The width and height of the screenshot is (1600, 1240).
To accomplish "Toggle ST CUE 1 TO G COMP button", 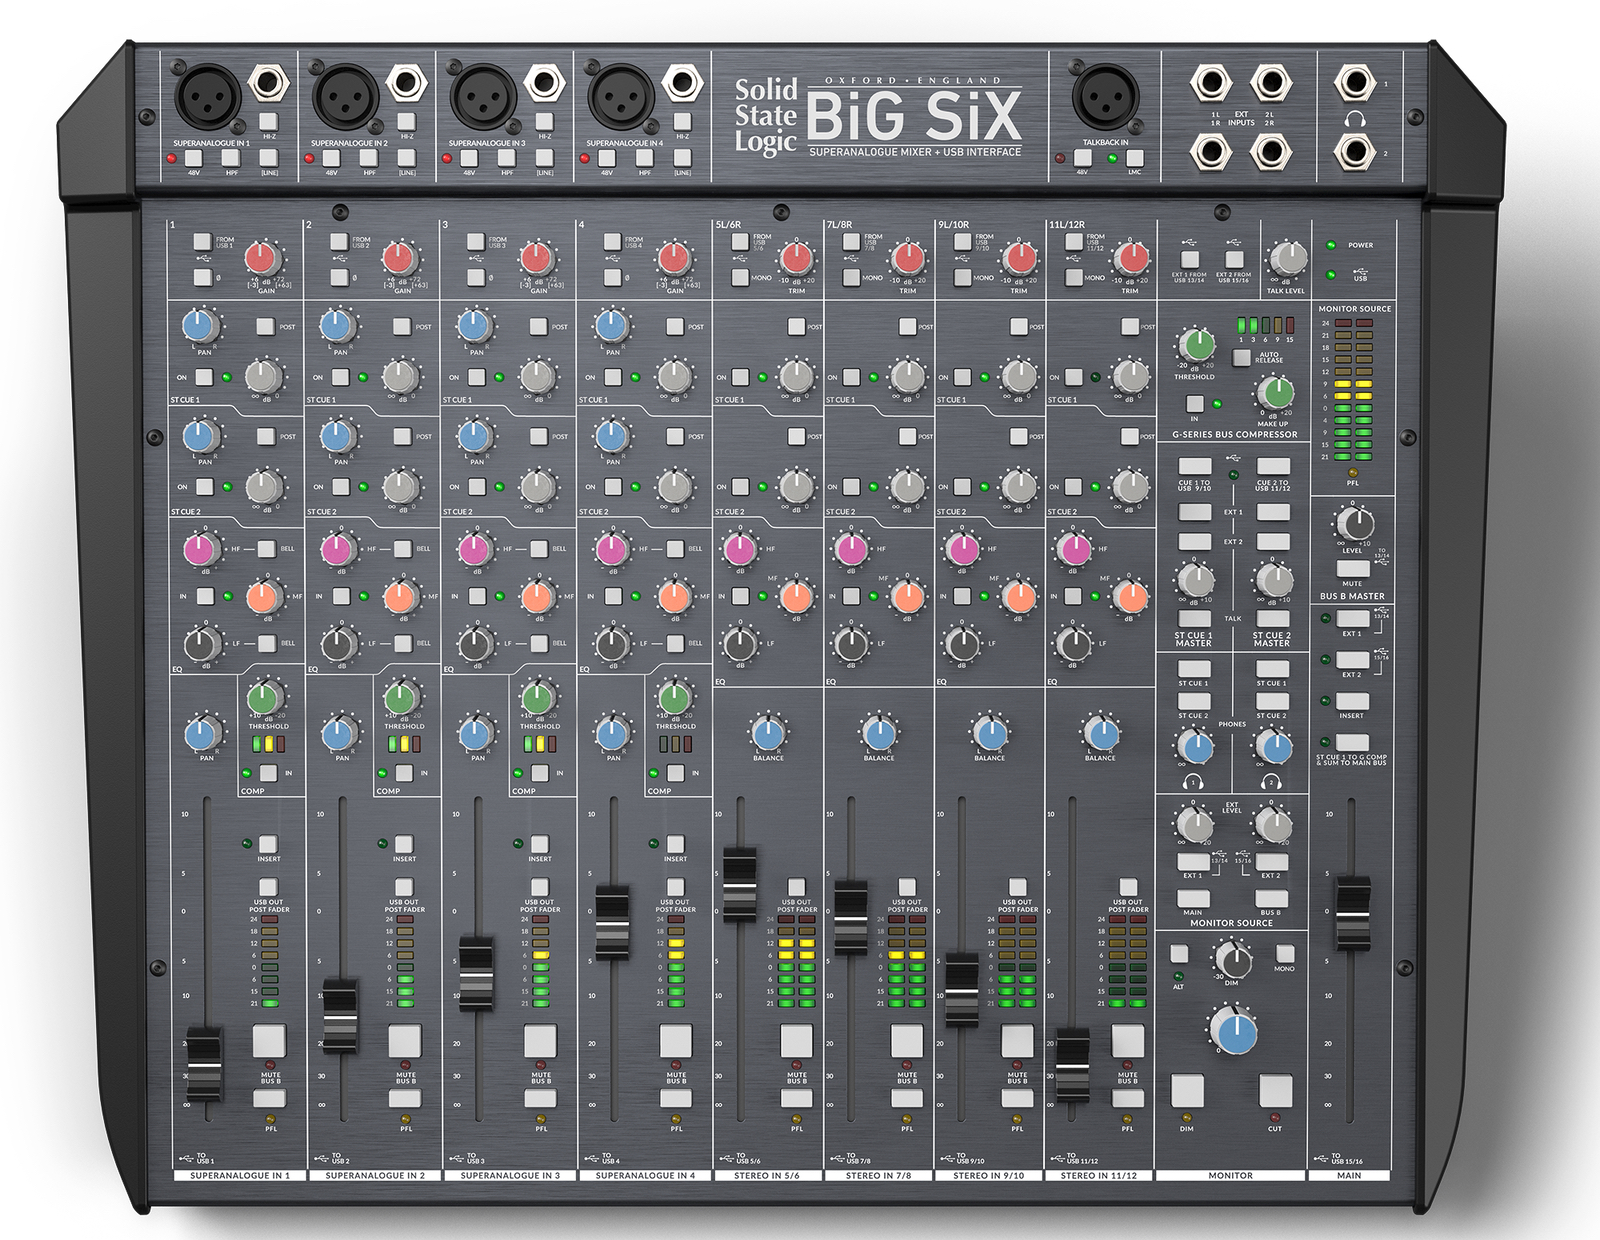I will [1351, 742].
